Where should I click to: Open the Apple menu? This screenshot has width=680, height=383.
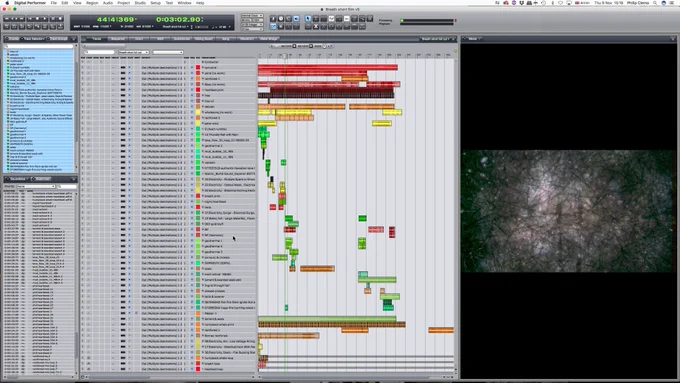(7, 3)
